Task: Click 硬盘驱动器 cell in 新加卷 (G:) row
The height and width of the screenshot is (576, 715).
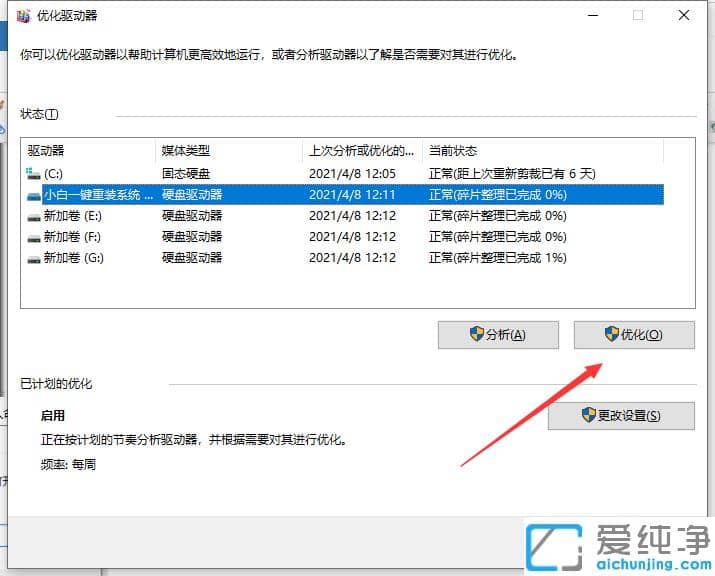Action: click(x=192, y=258)
